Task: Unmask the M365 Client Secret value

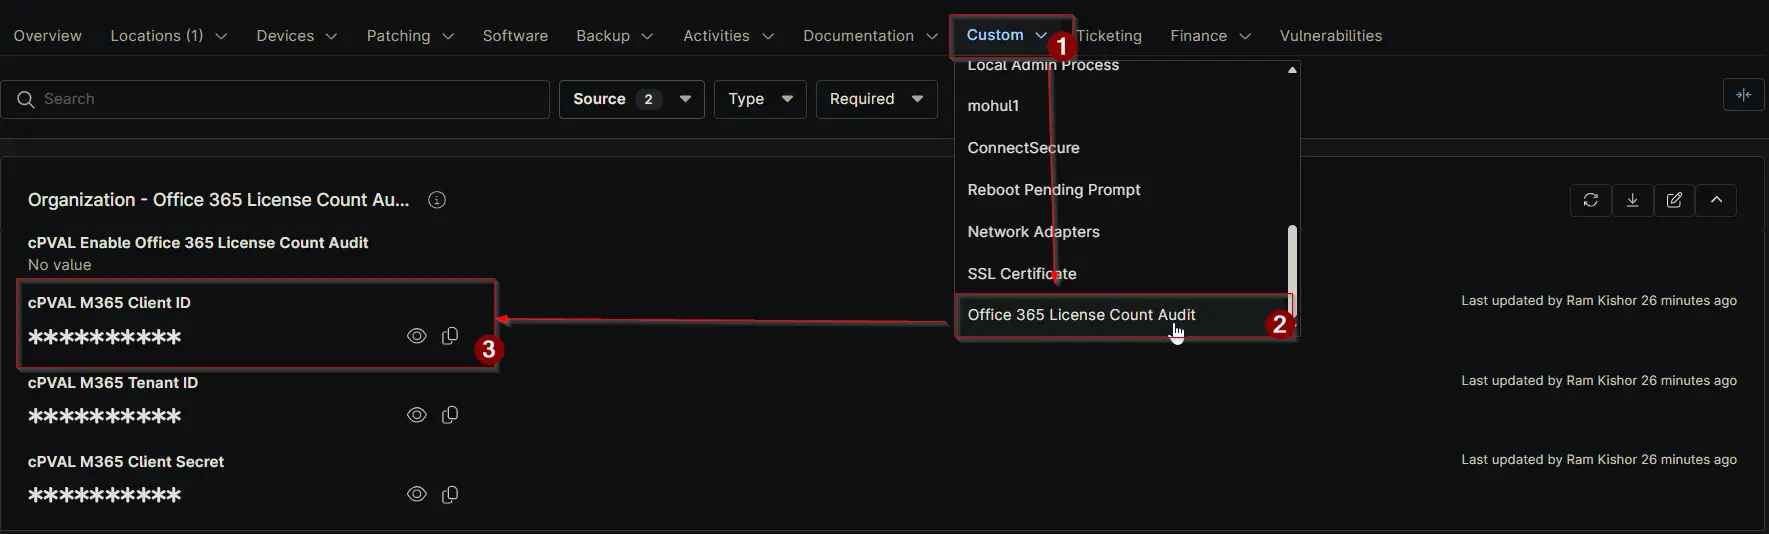Action: pyautogui.click(x=417, y=494)
